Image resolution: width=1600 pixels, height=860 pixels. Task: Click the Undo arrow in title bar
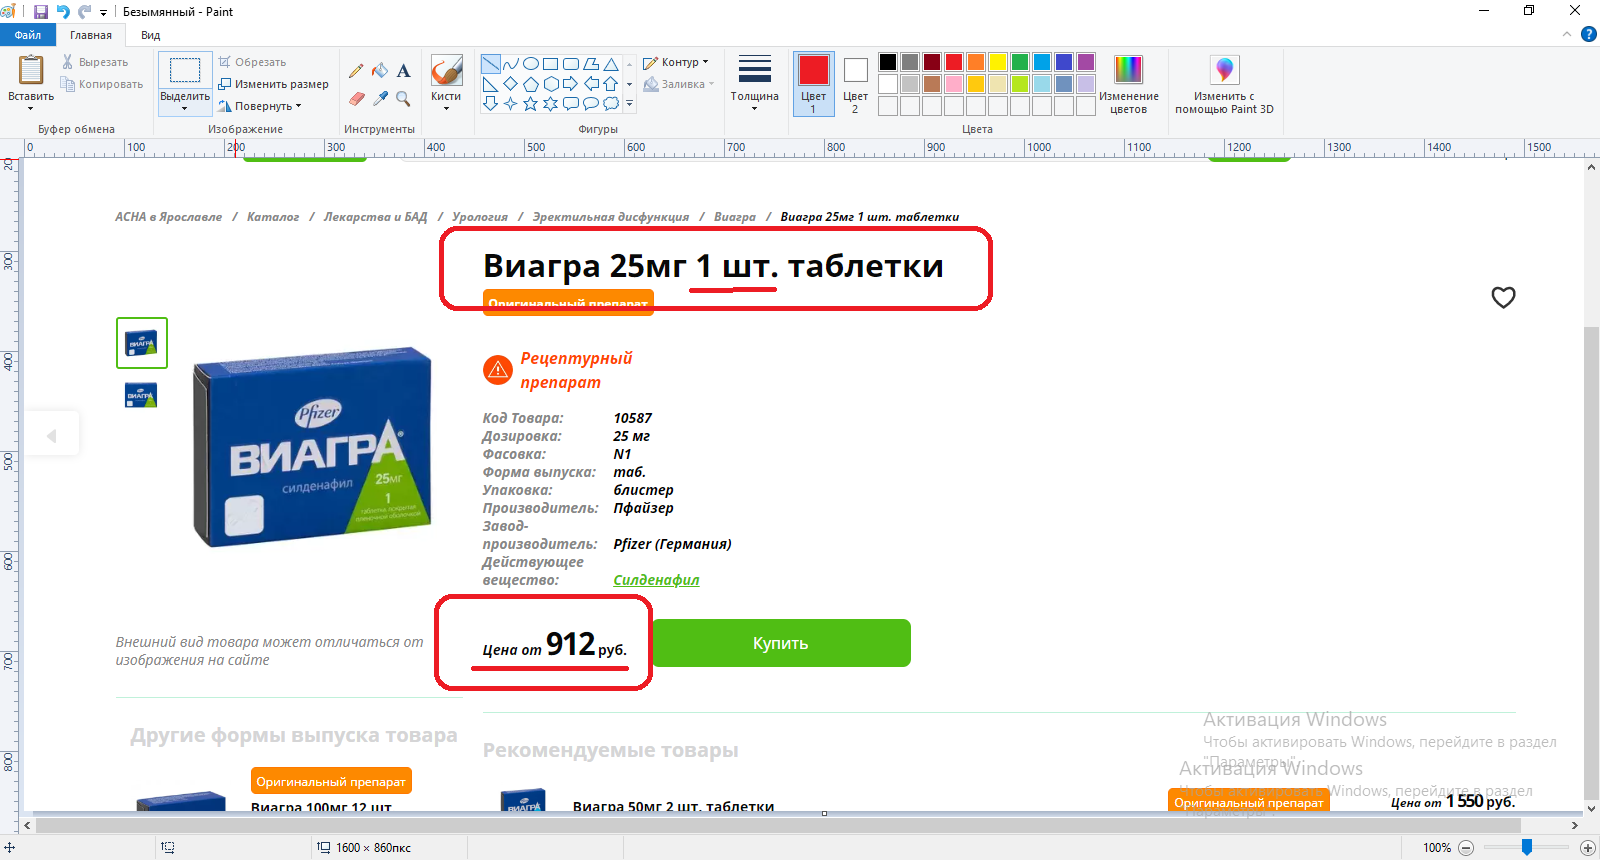[63, 12]
